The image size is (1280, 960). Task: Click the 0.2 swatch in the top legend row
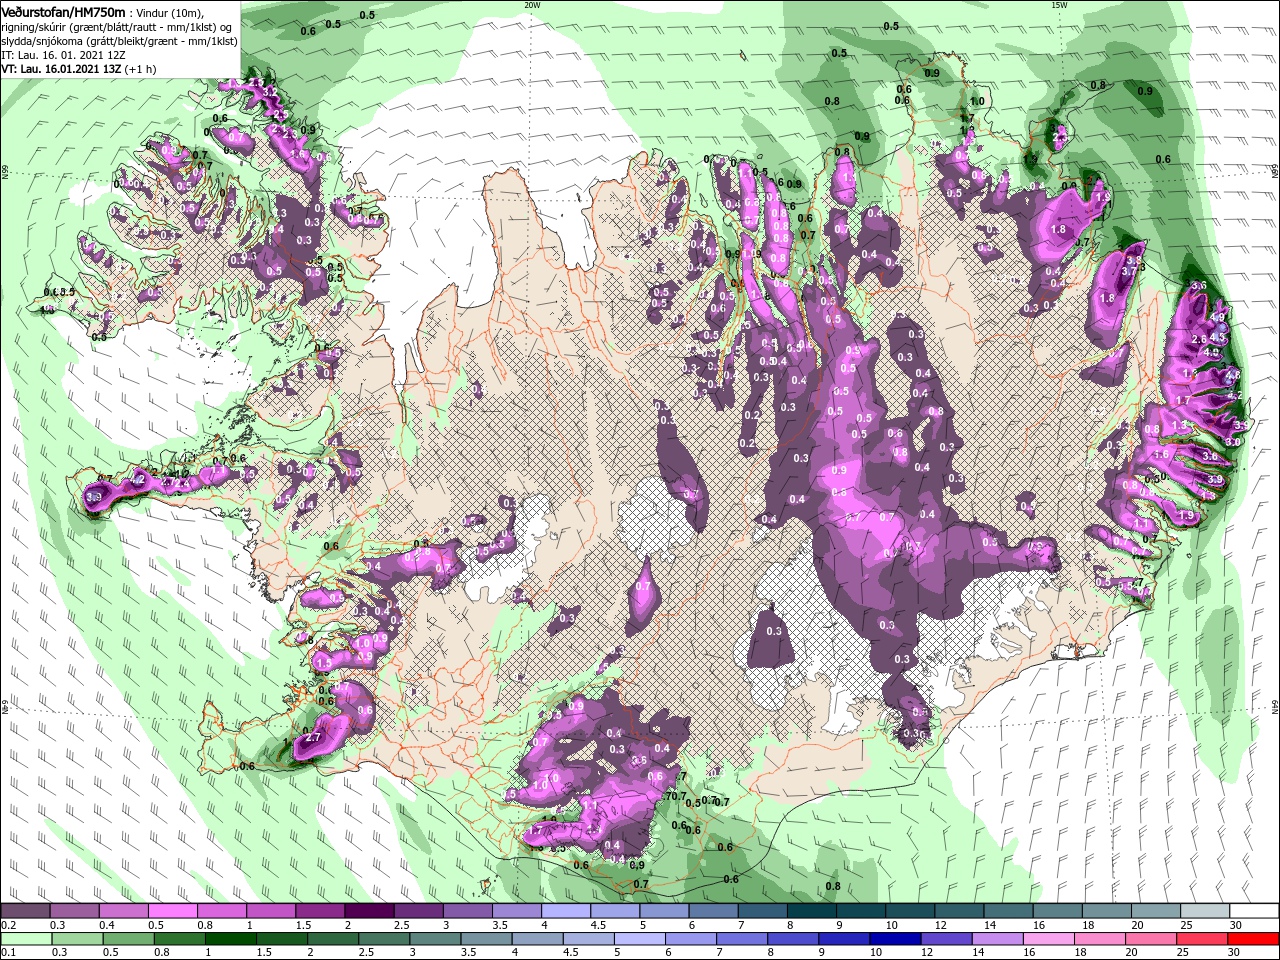point(25,911)
